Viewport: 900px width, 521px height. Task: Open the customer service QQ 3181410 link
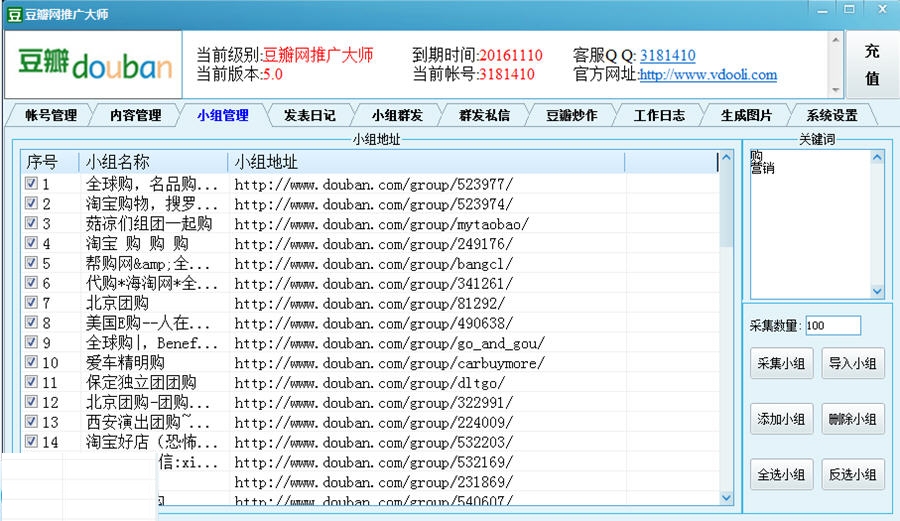(668, 55)
